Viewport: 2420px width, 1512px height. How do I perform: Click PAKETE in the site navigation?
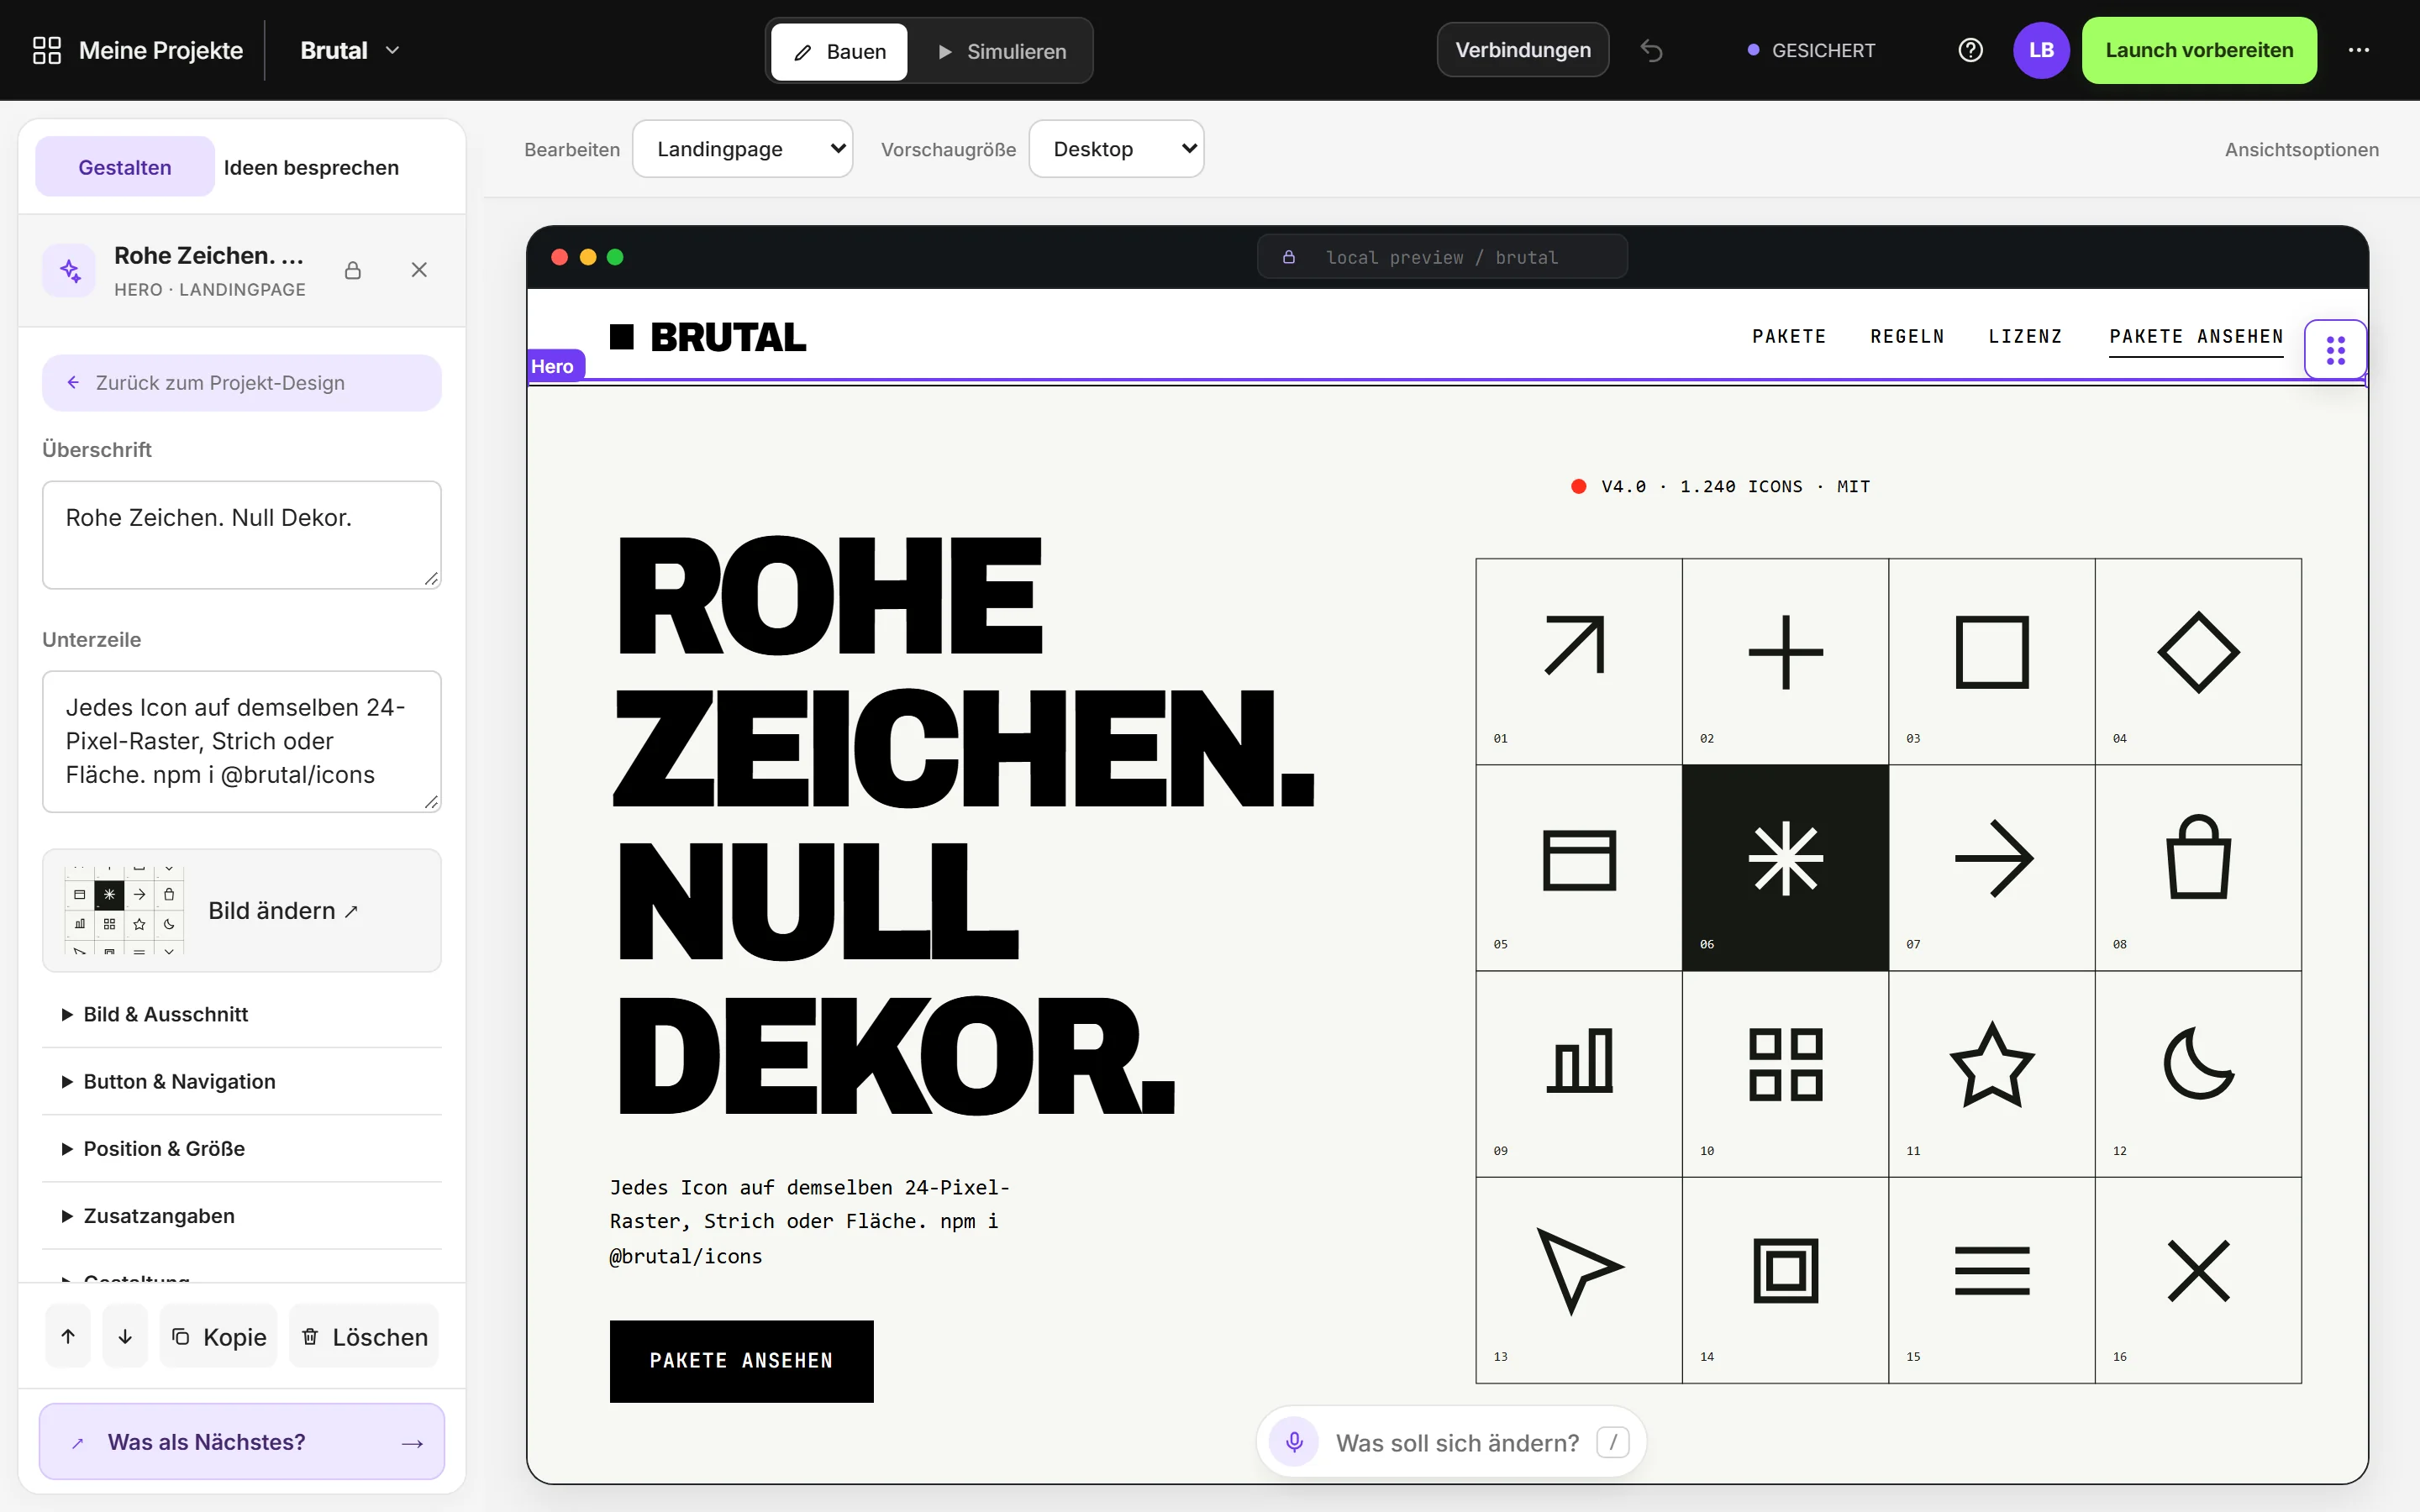pos(1789,336)
